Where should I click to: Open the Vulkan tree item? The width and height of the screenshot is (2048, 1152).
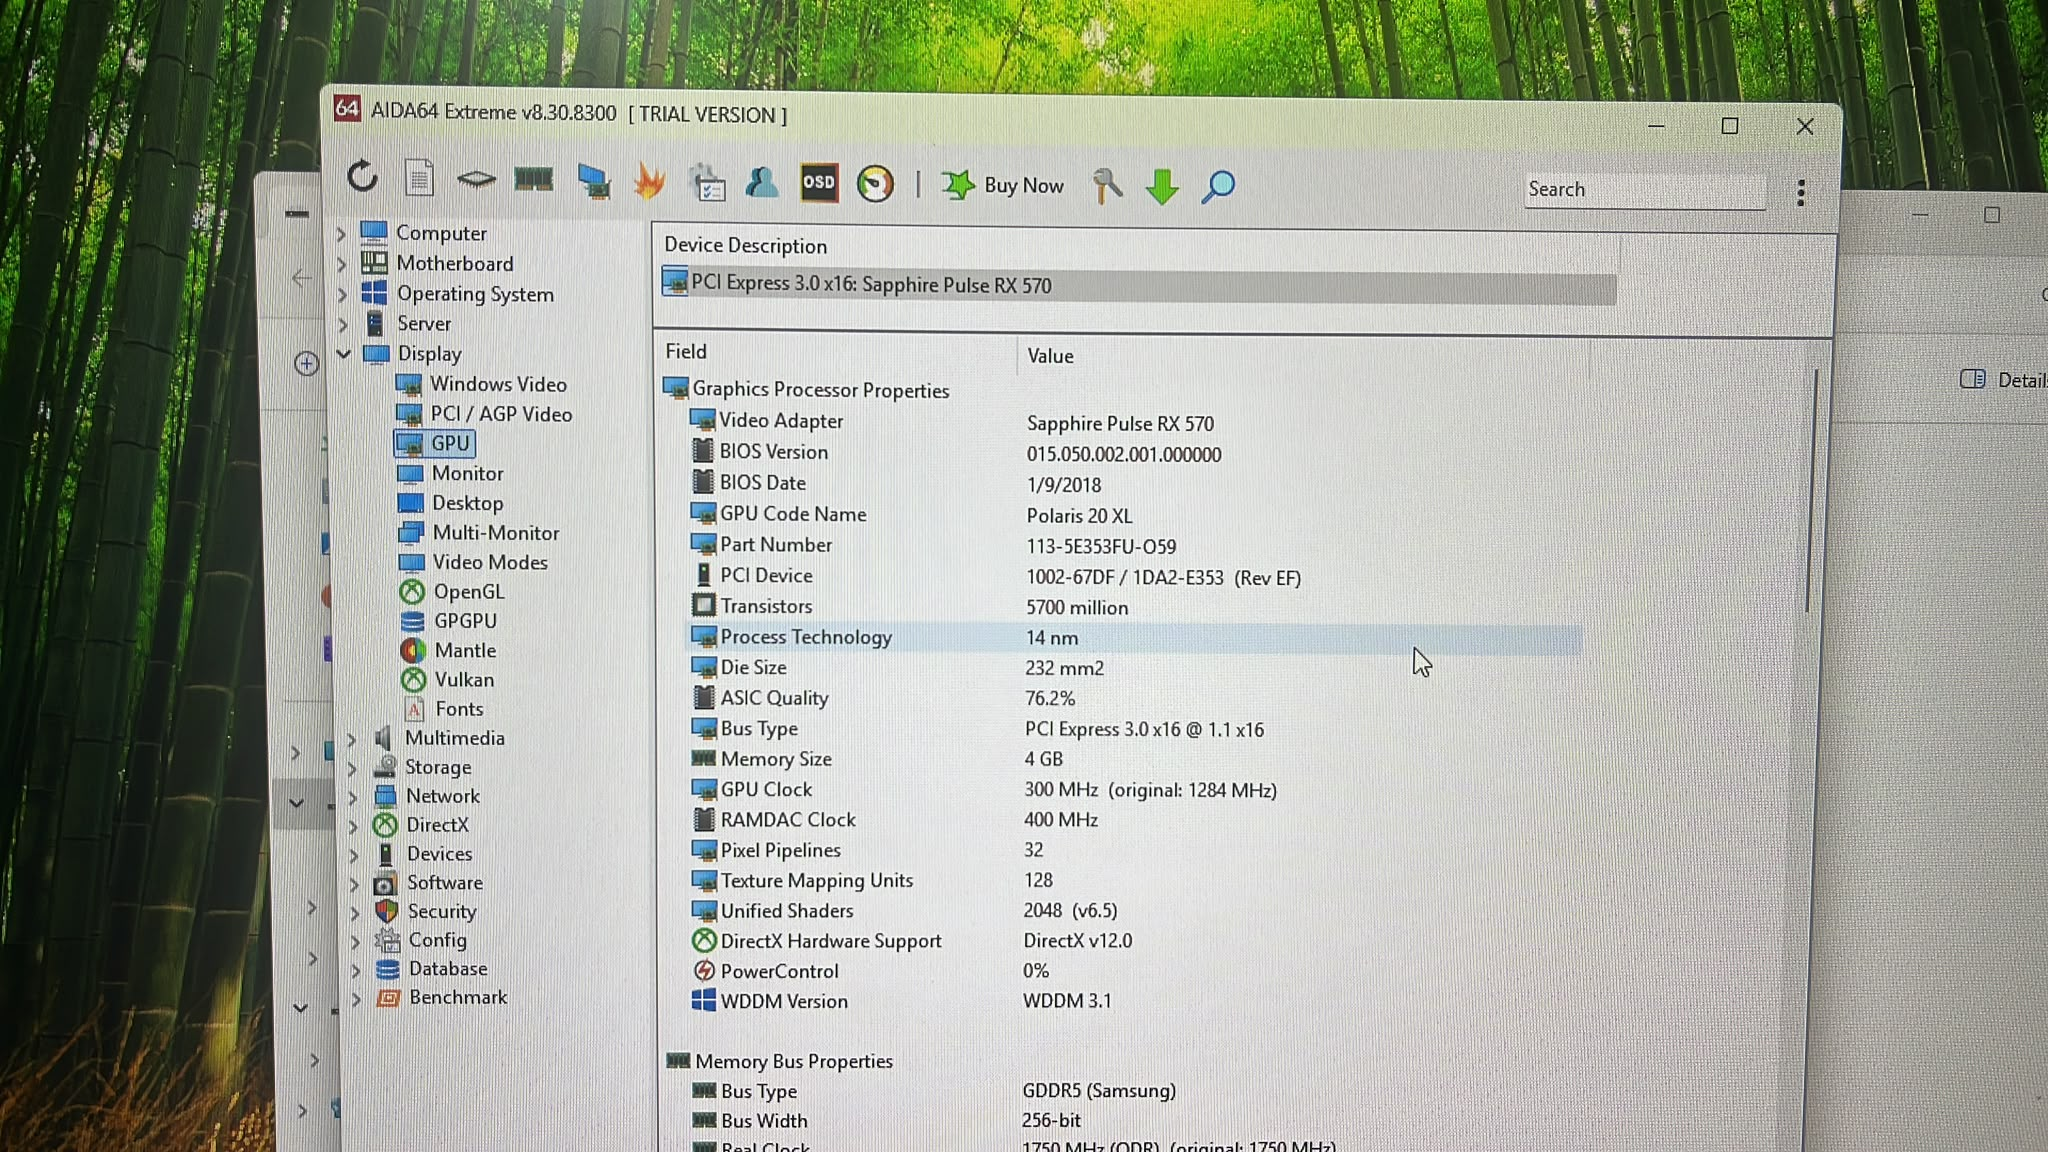tap(448, 680)
